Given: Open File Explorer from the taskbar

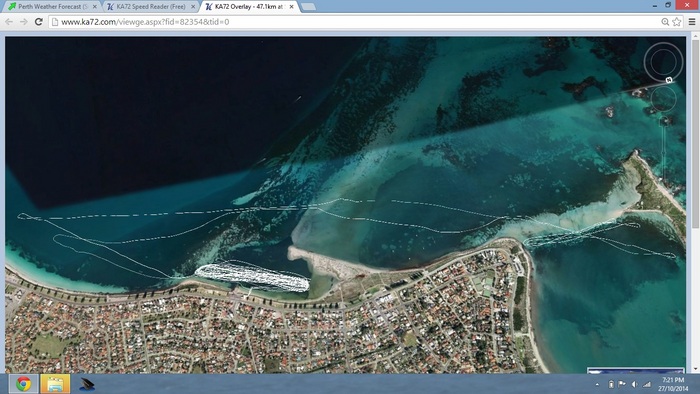Looking at the screenshot, I should (55, 384).
